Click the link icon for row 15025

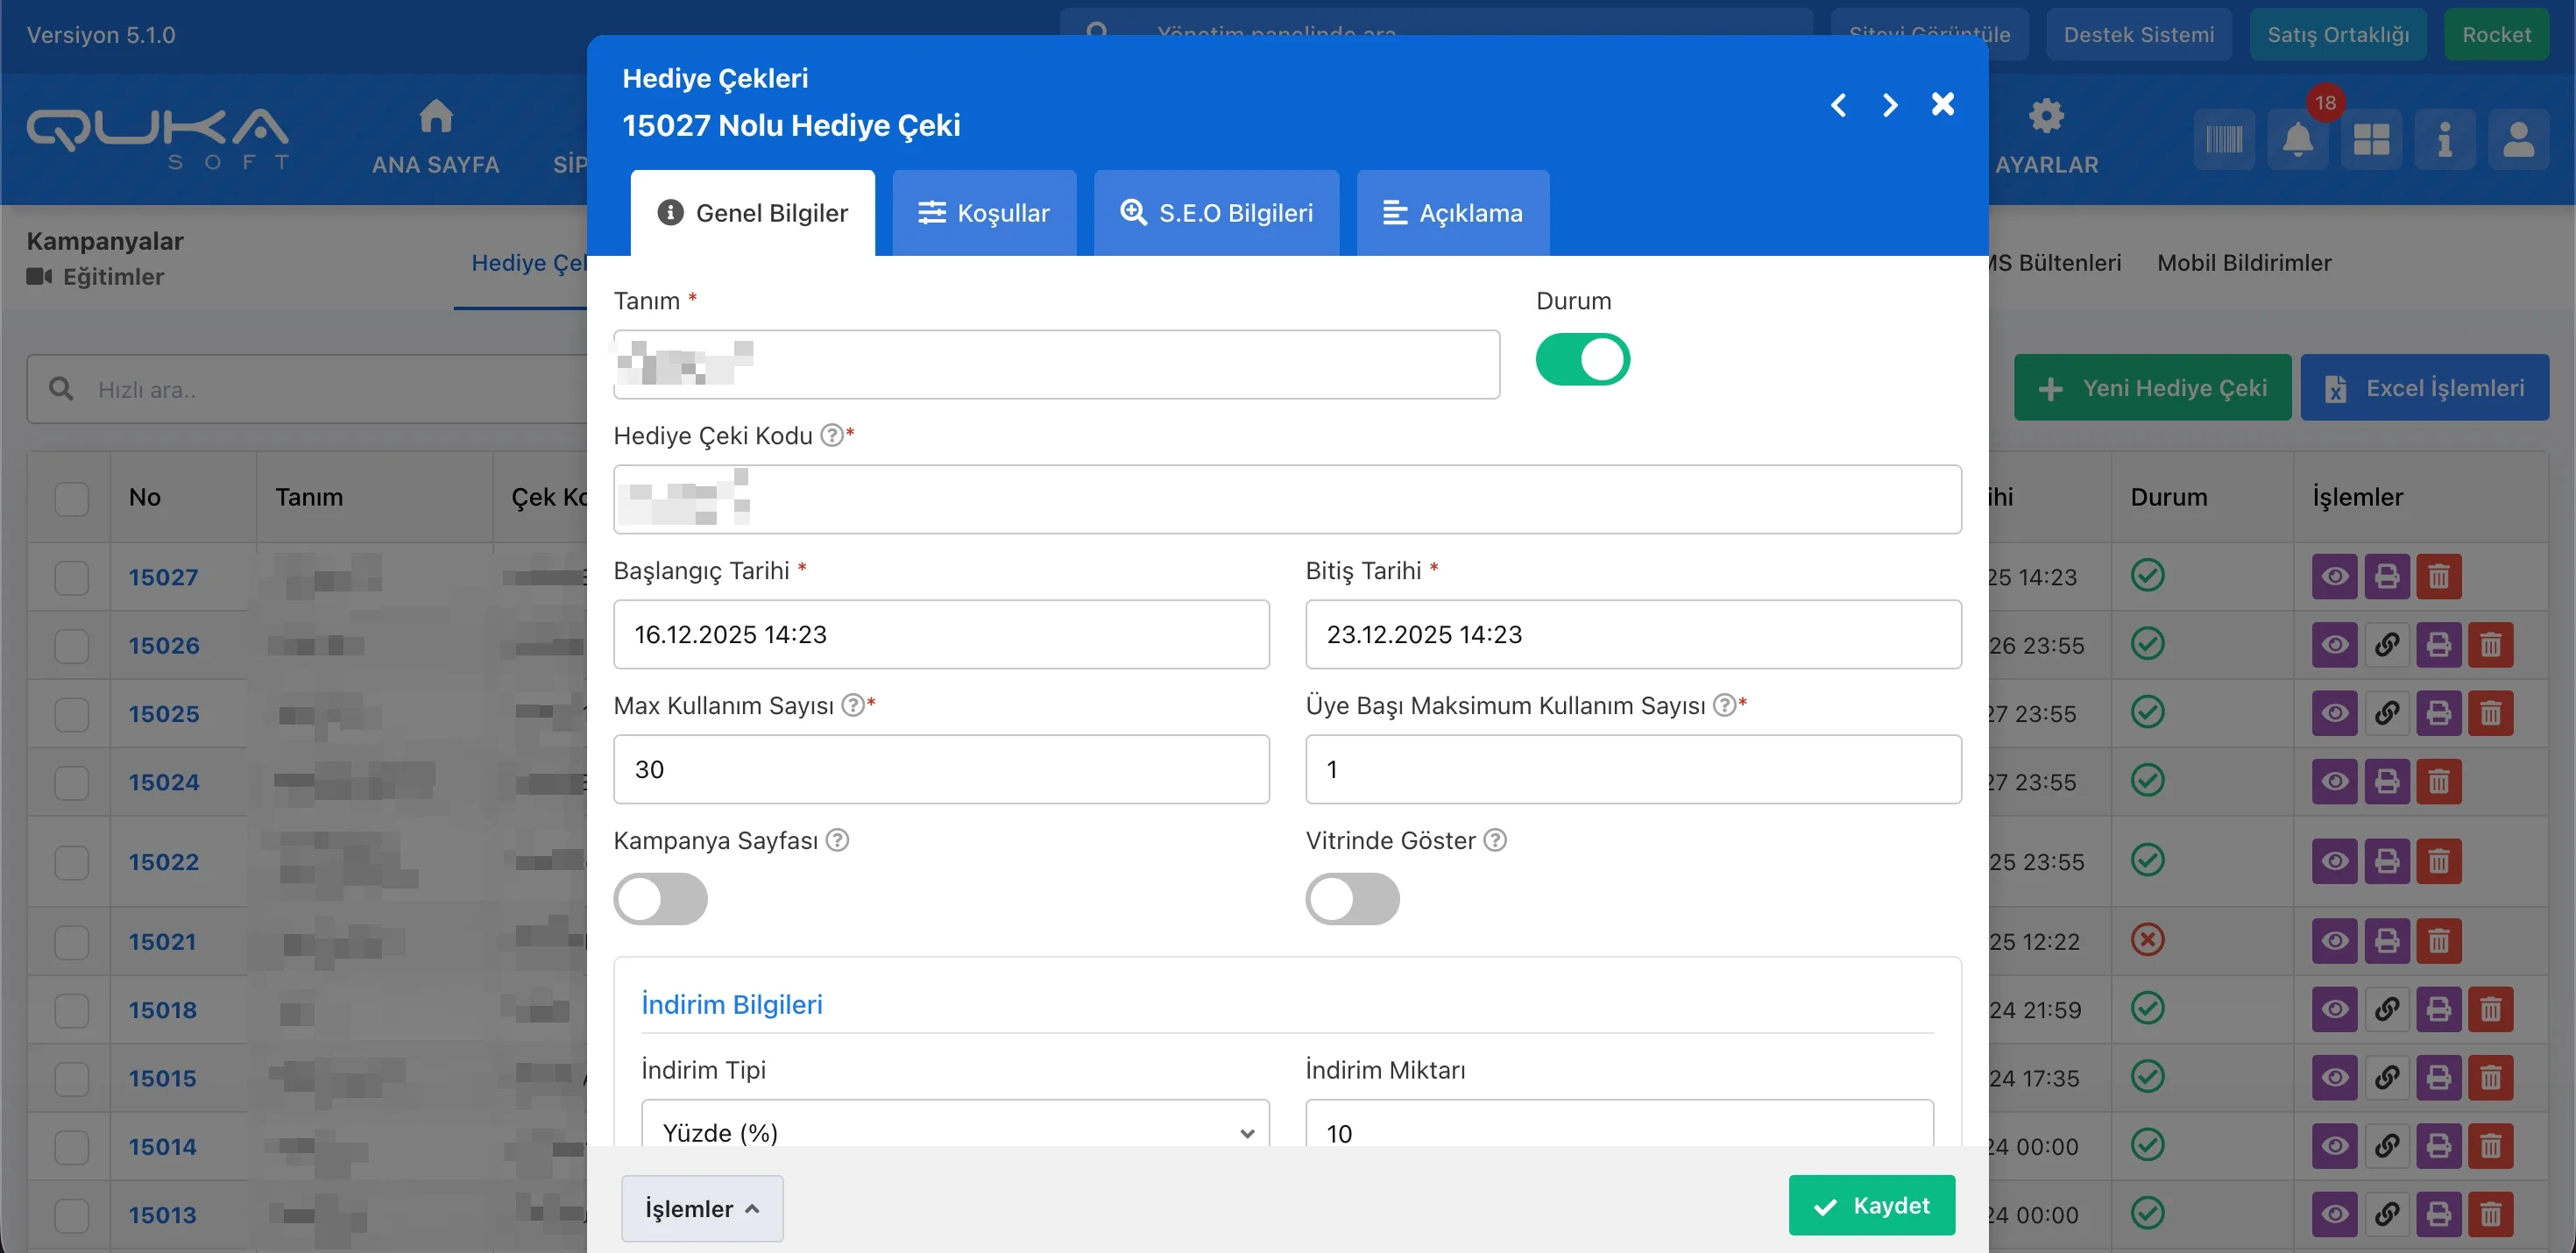tap(2386, 713)
